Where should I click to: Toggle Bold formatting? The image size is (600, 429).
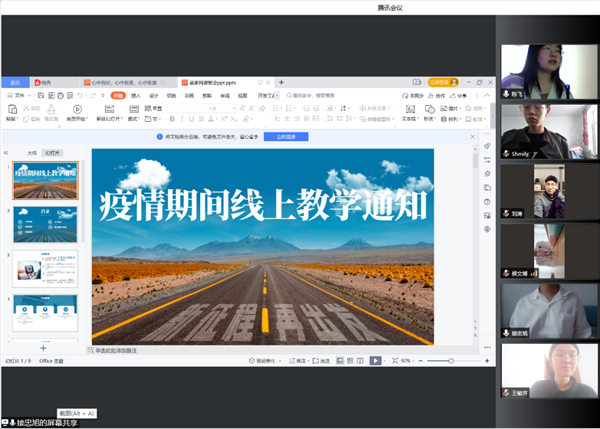point(172,119)
